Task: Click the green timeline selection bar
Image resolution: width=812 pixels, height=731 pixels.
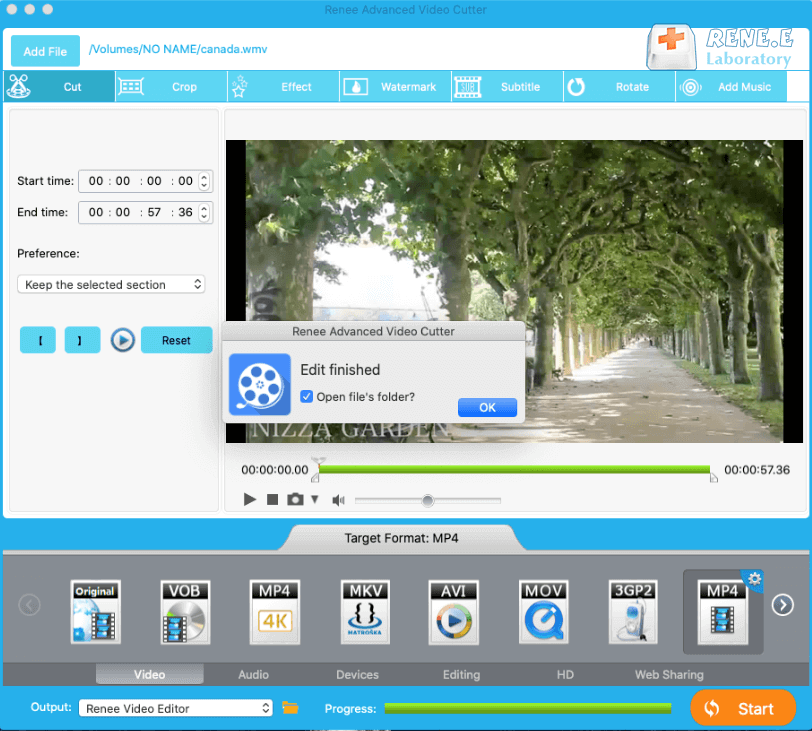Action: [514, 470]
